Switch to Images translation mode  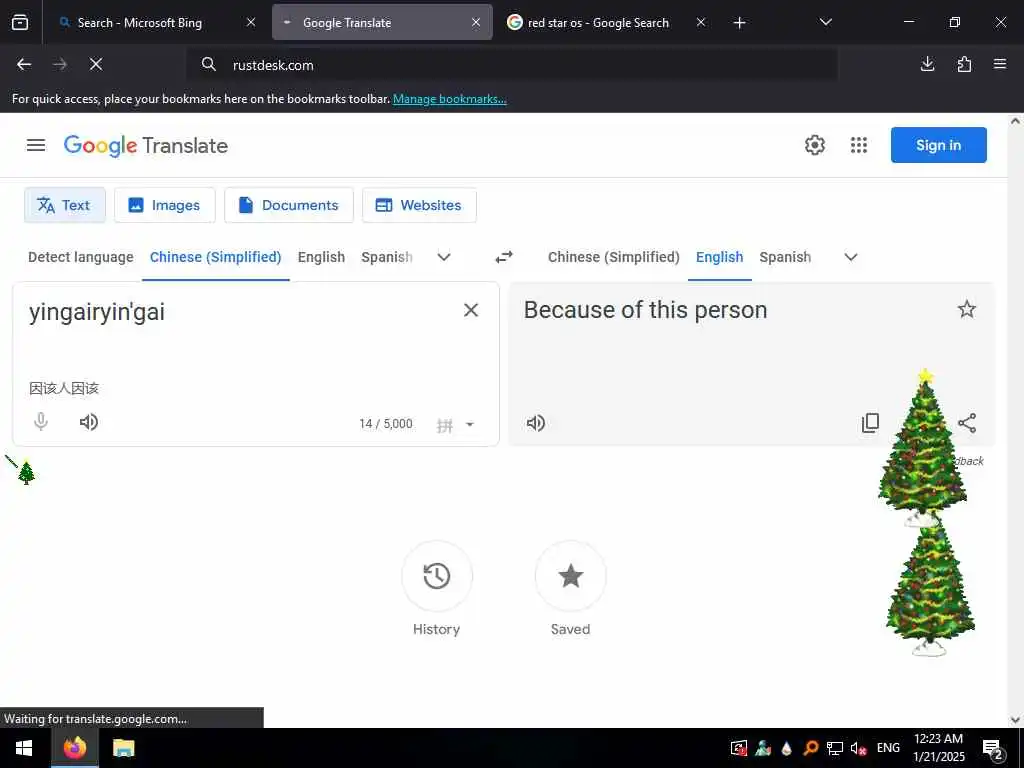165,205
